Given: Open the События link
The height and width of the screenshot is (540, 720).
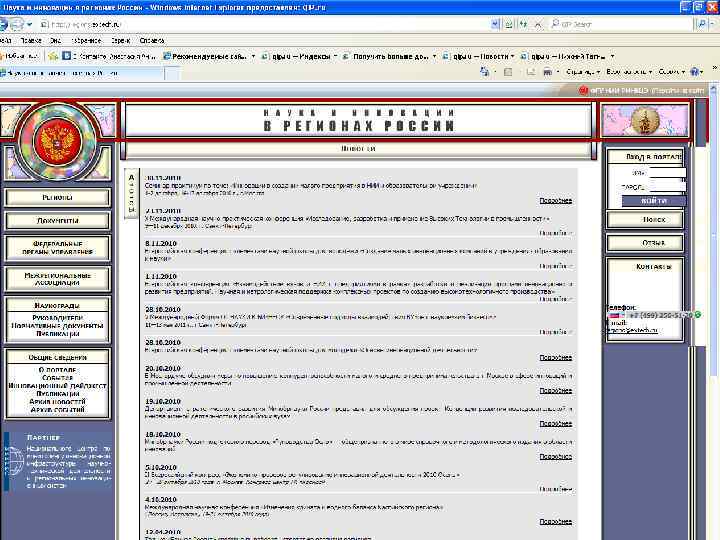Looking at the screenshot, I should [x=57, y=377].
